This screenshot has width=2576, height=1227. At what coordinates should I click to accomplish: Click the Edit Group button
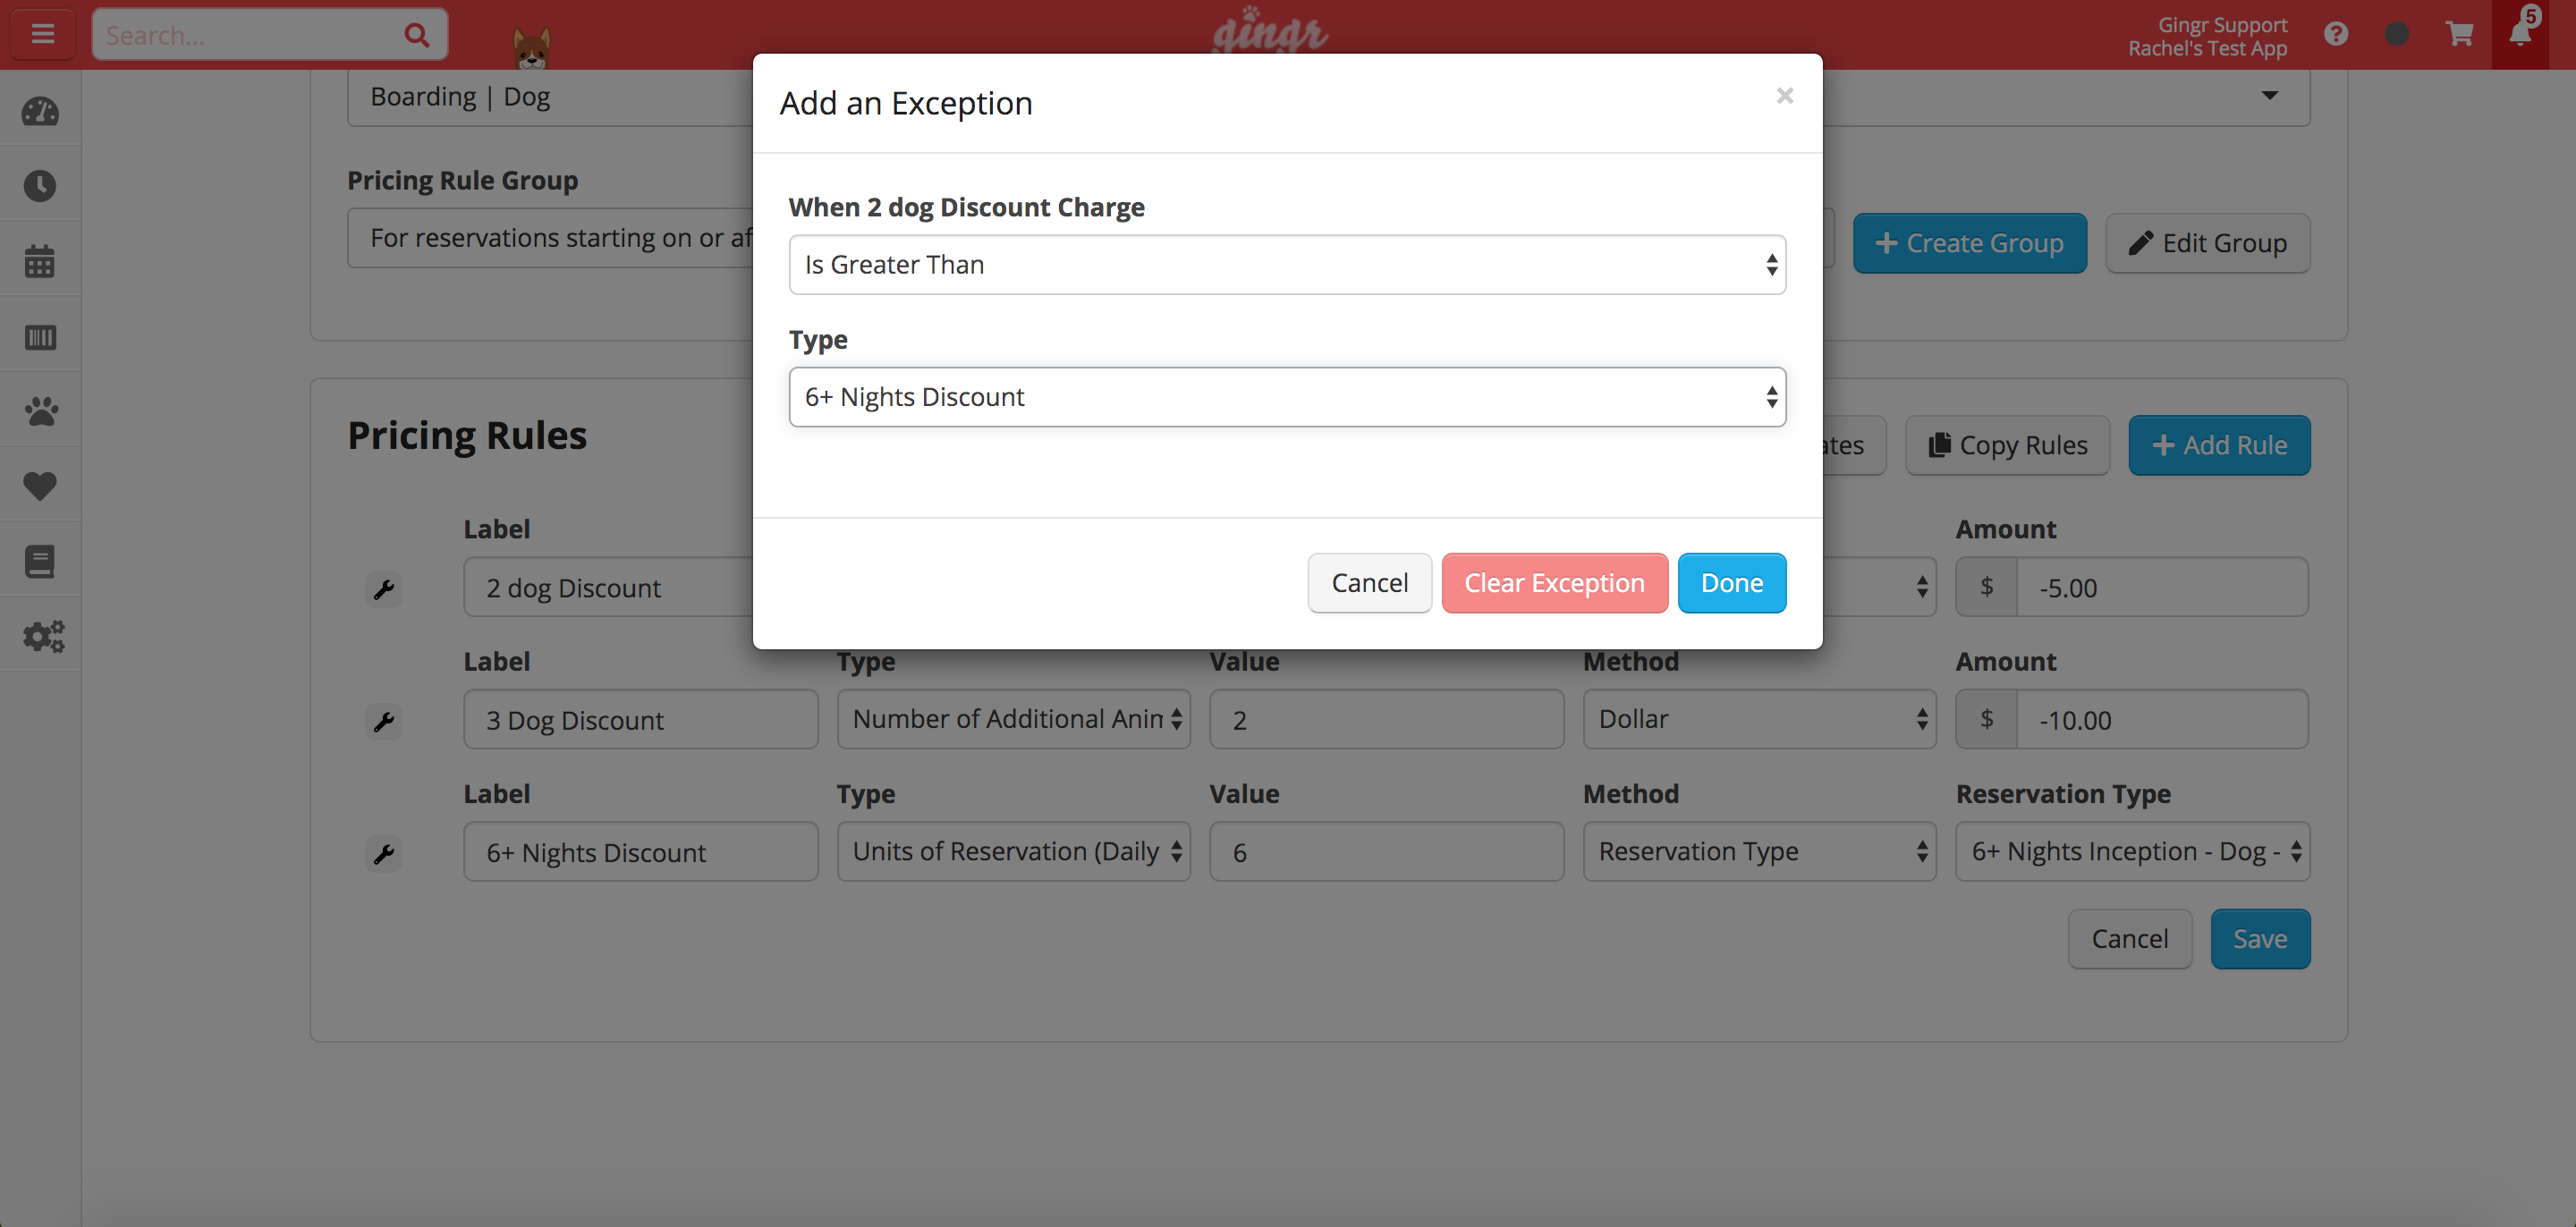point(2207,243)
